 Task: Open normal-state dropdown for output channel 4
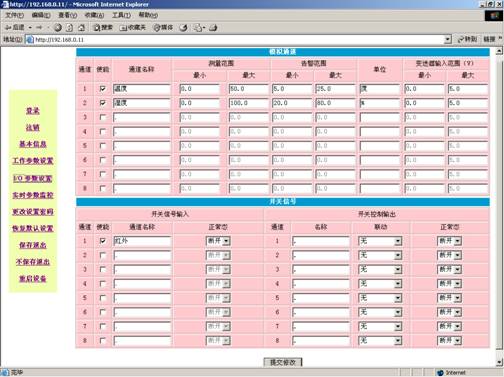[x=449, y=284]
